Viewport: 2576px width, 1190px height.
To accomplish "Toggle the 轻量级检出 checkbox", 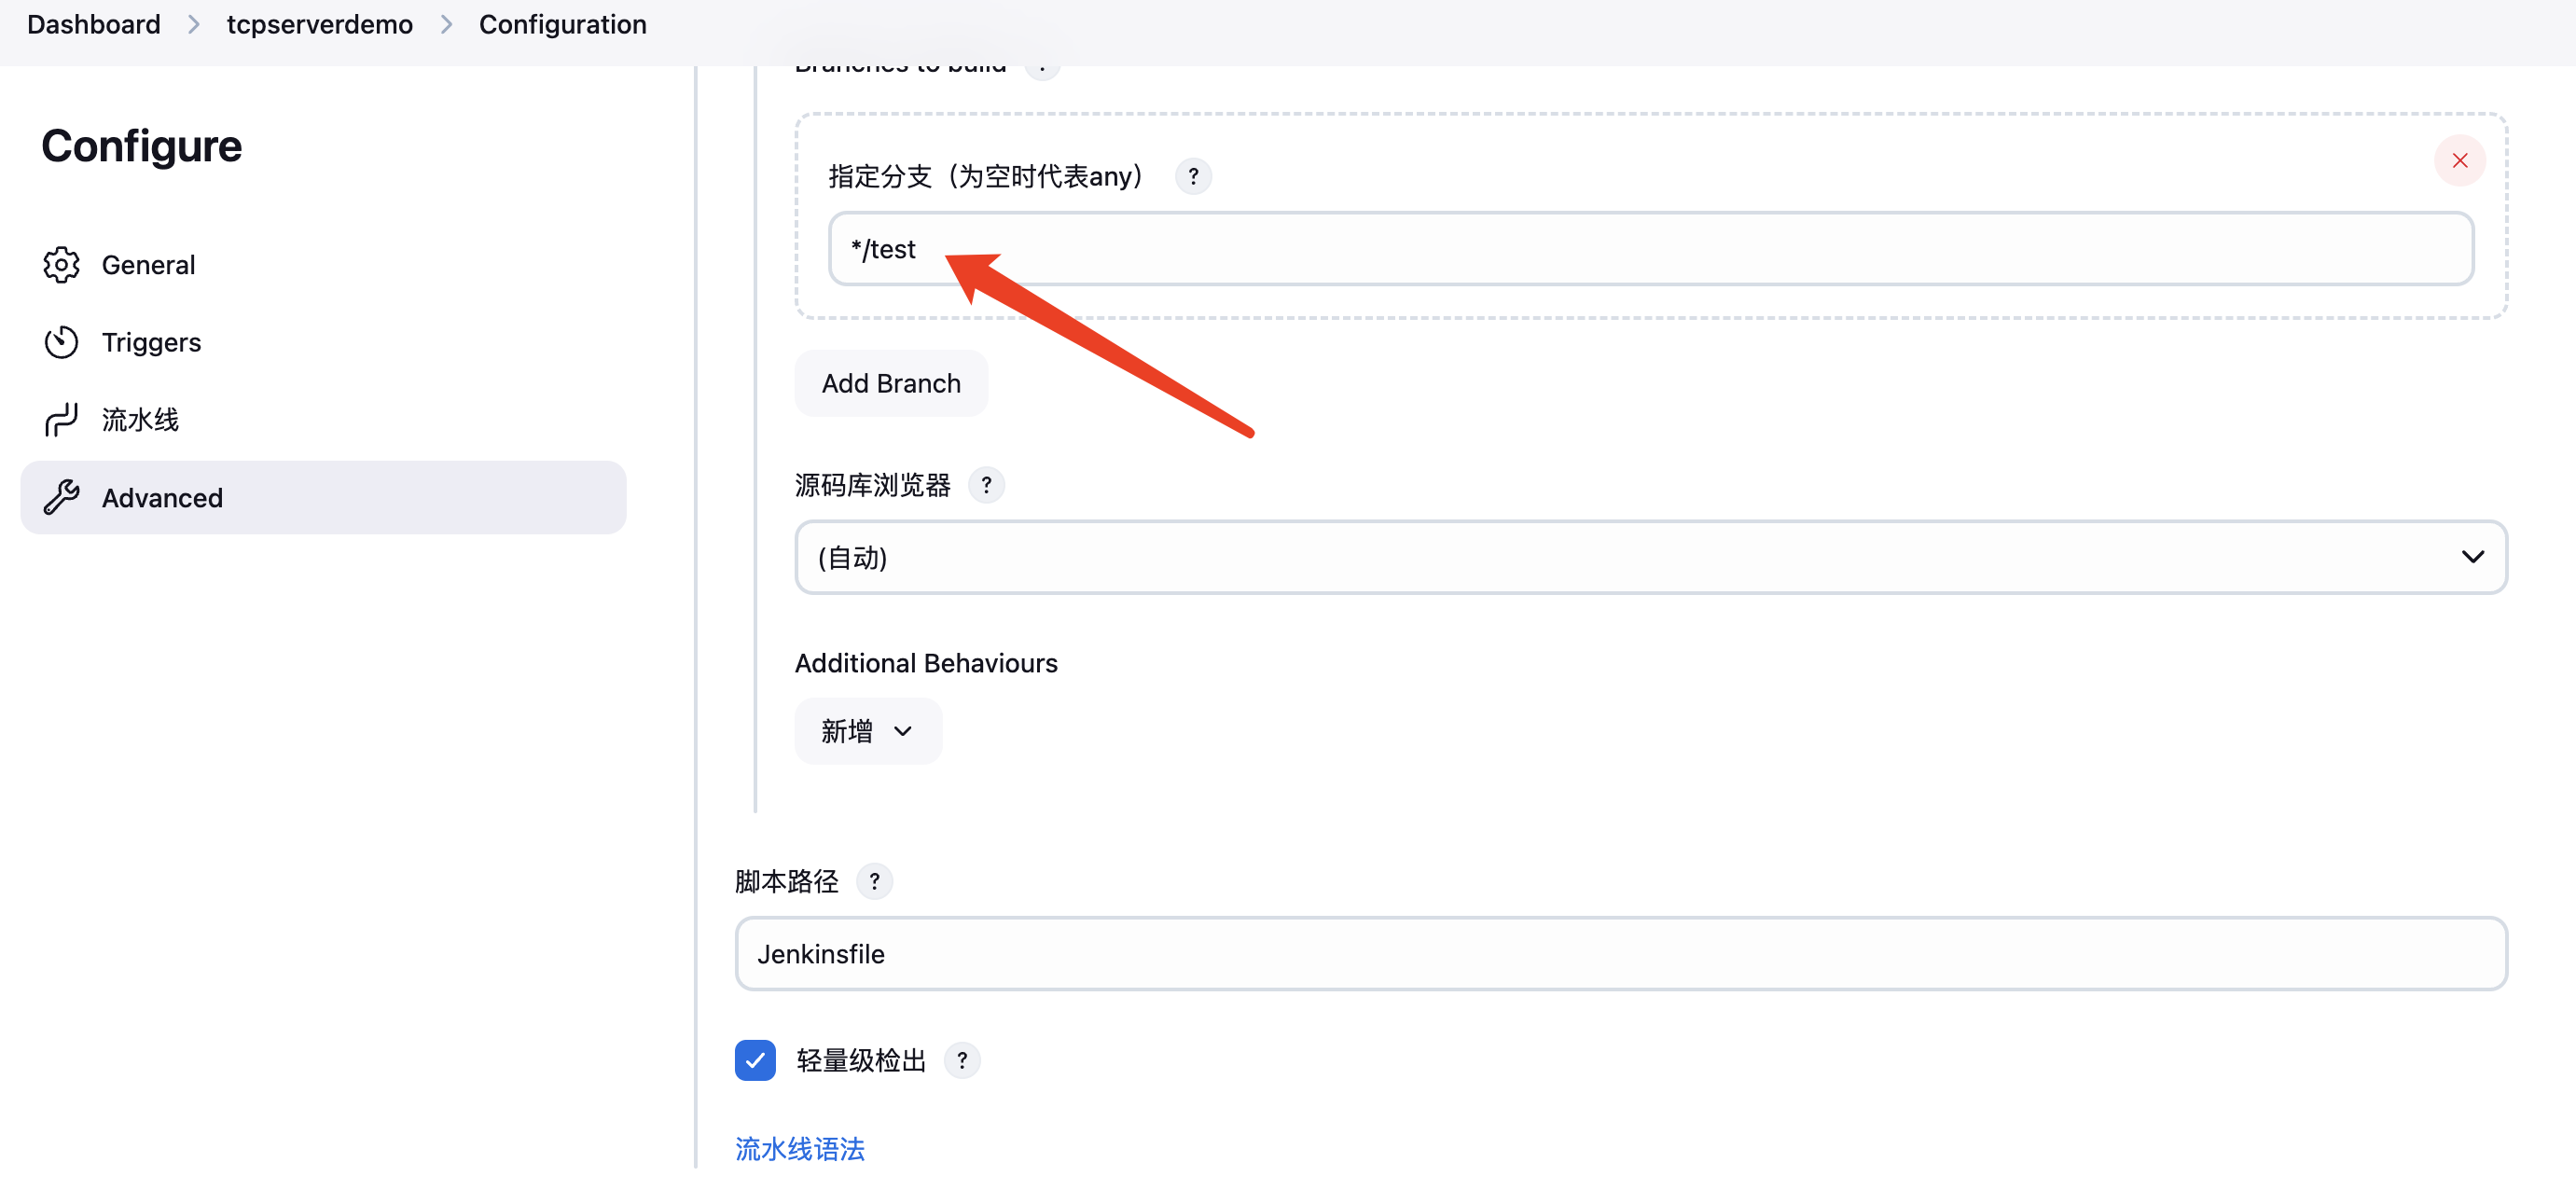I will click(x=755, y=1061).
